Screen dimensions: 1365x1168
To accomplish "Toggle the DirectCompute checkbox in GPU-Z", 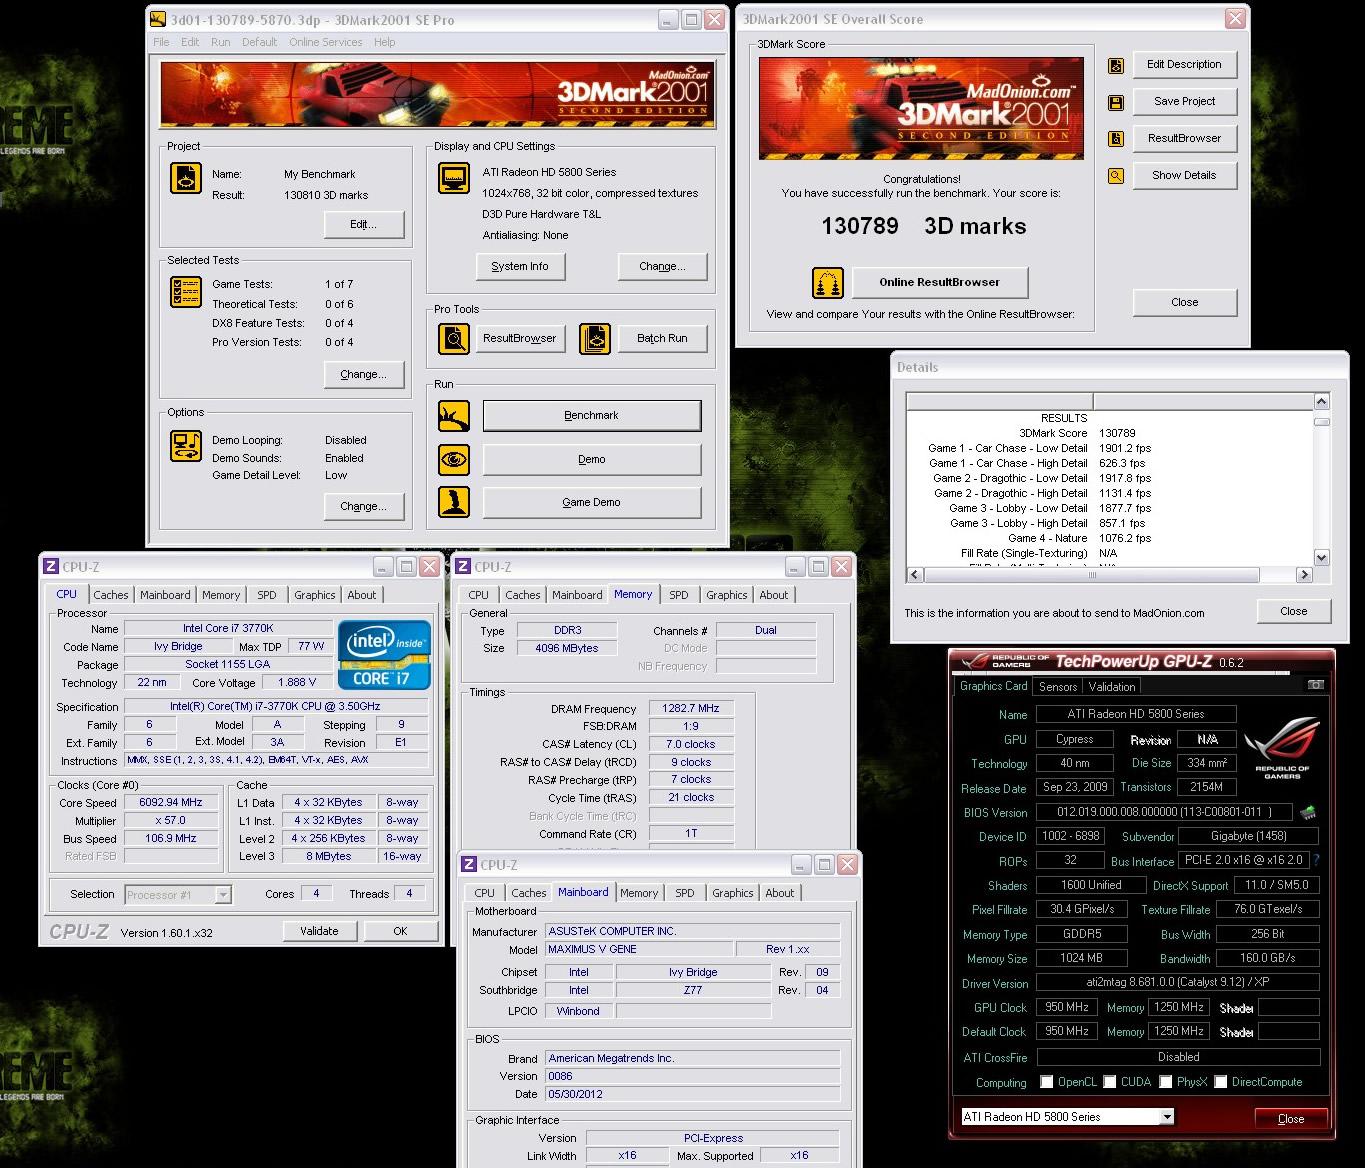I will [1221, 1082].
